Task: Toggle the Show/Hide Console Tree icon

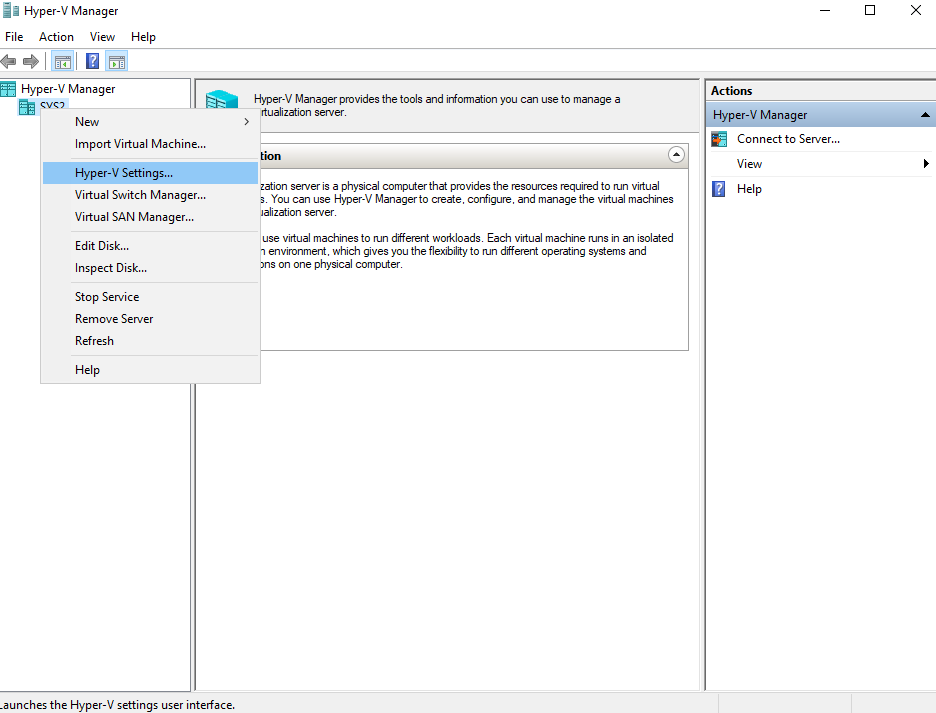Action: tap(62, 61)
